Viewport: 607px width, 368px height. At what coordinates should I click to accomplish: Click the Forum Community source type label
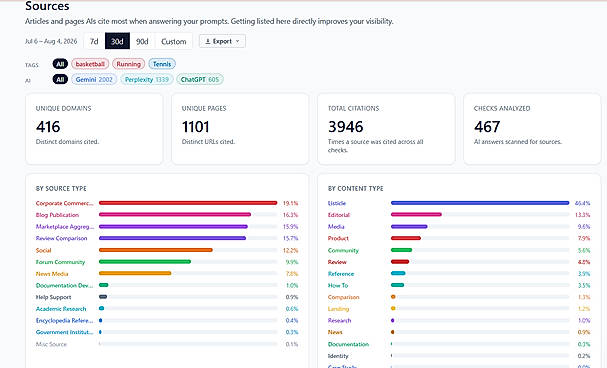pos(60,262)
